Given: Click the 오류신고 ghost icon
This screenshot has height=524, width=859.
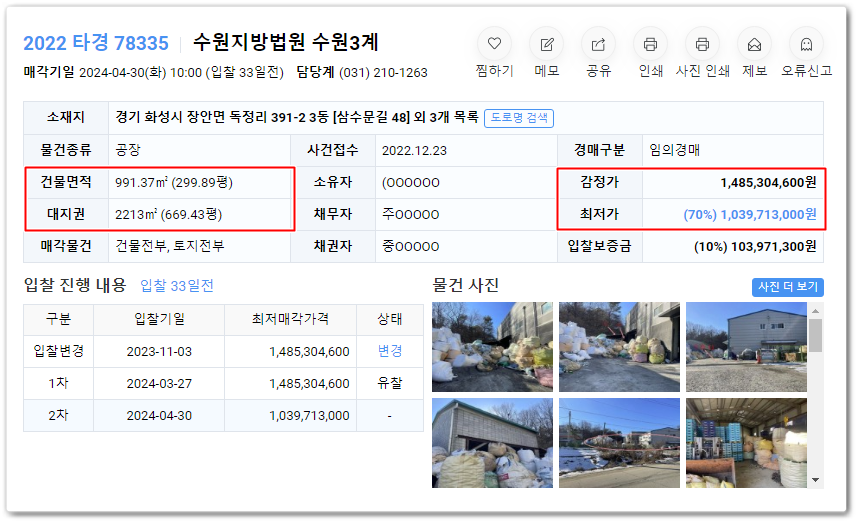Looking at the screenshot, I should 806,44.
